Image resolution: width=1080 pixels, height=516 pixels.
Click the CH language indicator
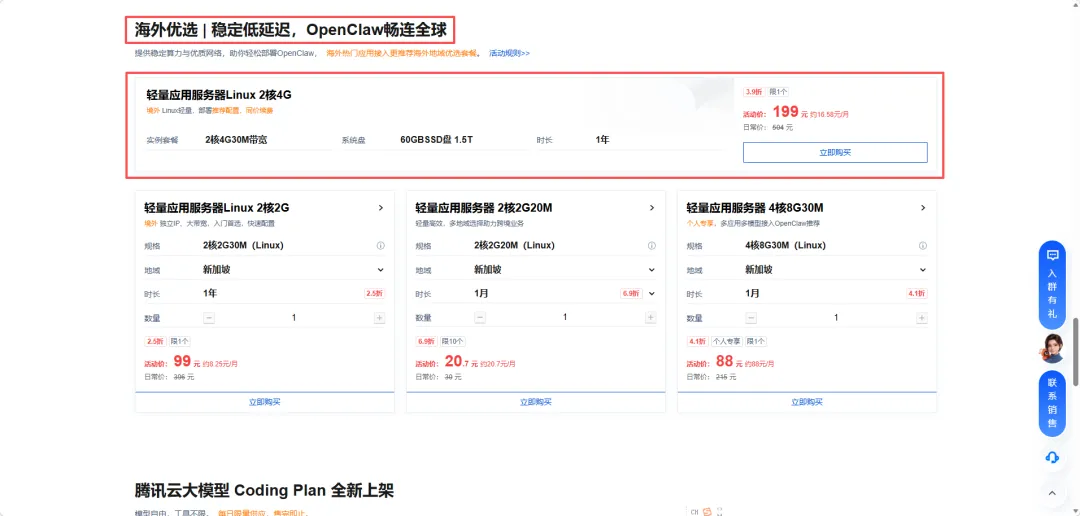tap(694, 512)
